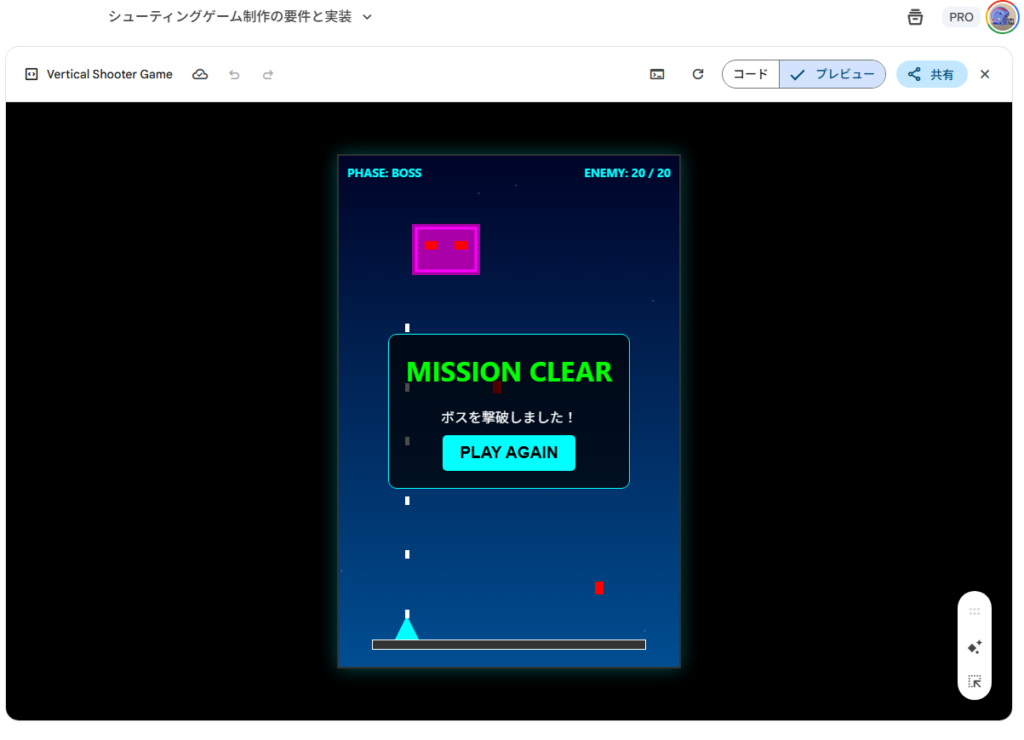Open the user profile avatar
1024x740 pixels.
coord(1002,17)
